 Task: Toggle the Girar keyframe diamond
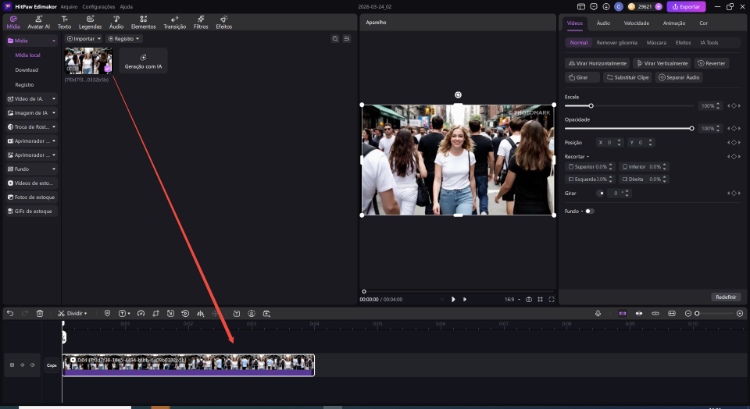734,193
